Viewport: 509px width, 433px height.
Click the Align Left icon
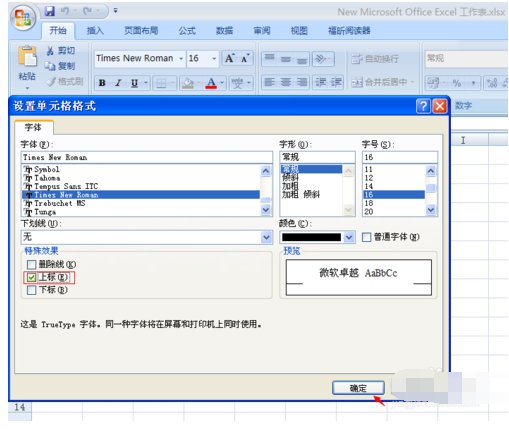click(x=270, y=82)
